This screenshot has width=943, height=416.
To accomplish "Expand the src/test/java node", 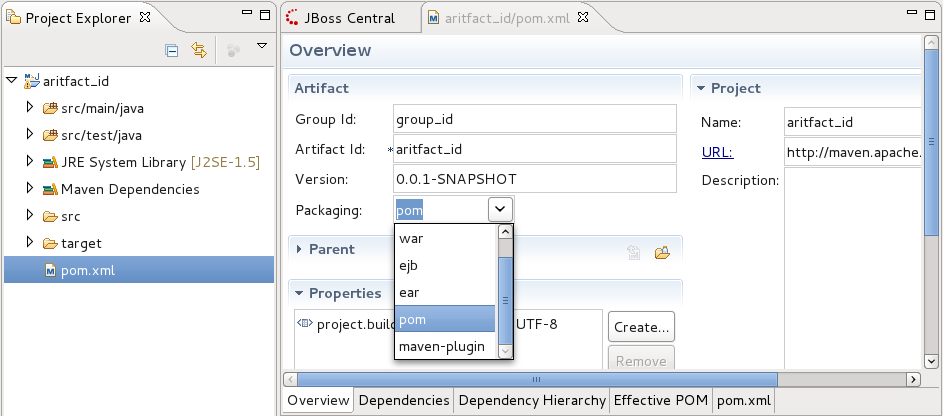I will pos(30,134).
